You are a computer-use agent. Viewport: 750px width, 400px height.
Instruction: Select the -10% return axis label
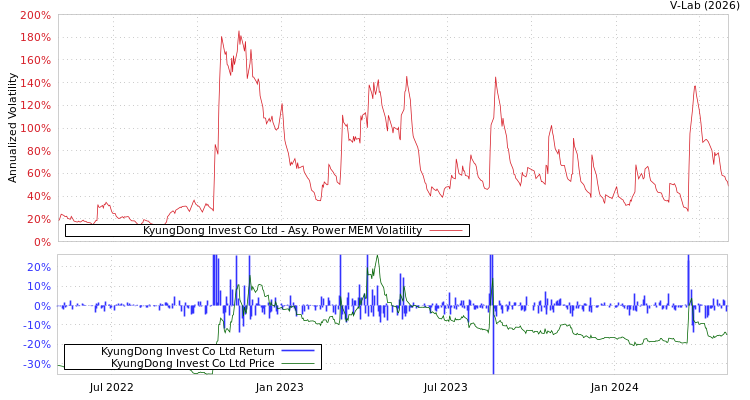[36, 325]
